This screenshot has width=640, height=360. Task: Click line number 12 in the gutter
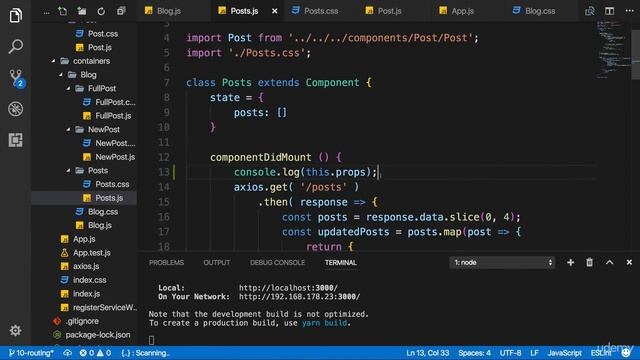coord(164,158)
